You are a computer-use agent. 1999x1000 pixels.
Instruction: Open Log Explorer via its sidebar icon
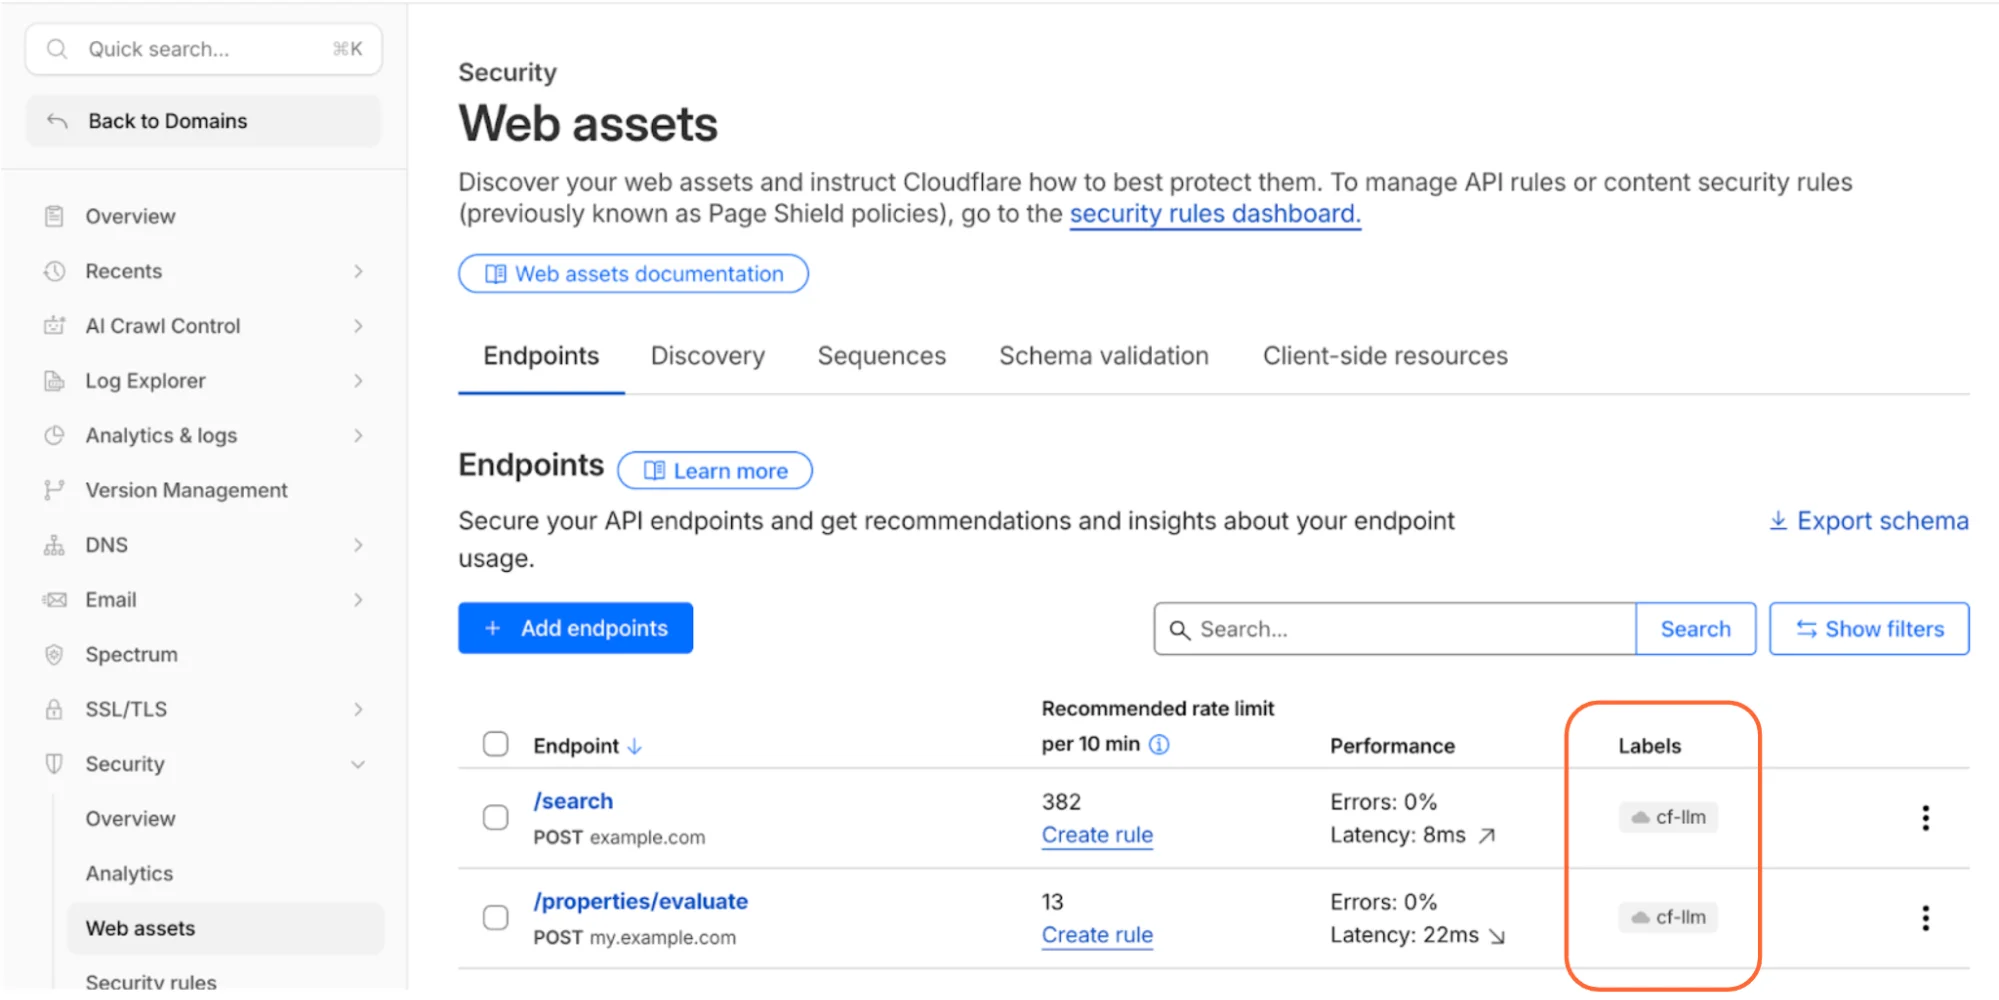pyautogui.click(x=55, y=380)
